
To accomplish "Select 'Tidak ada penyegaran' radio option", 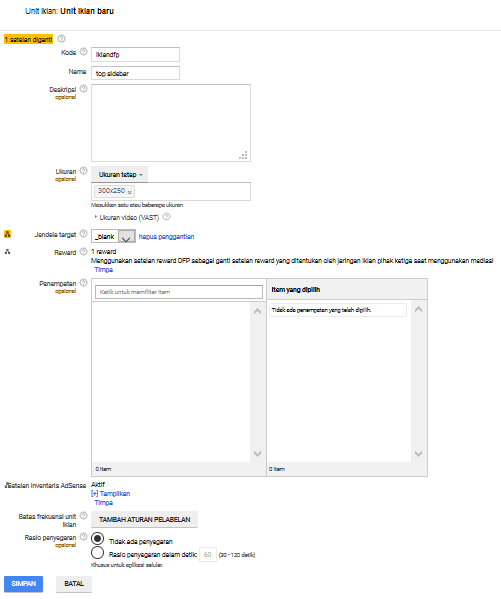I will (x=97, y=539).
